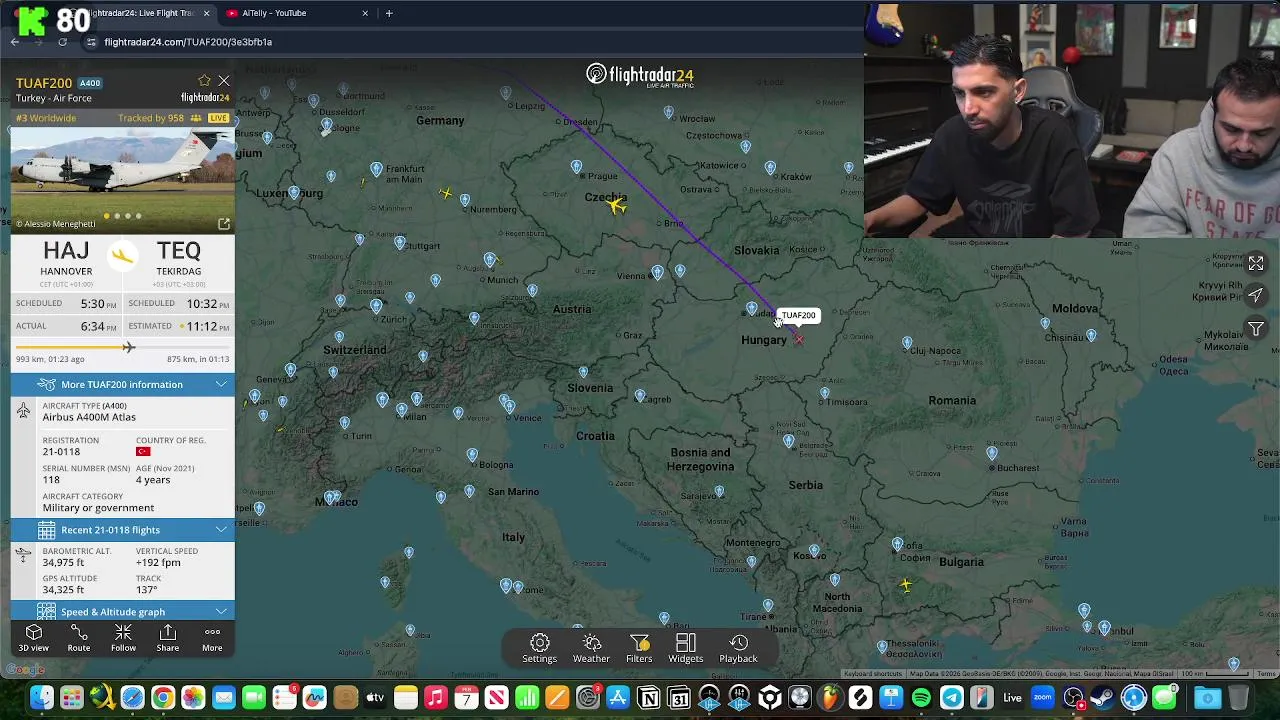
Task: Click the HAJ Hannover origin airport
Action: [x=66, y=259]
